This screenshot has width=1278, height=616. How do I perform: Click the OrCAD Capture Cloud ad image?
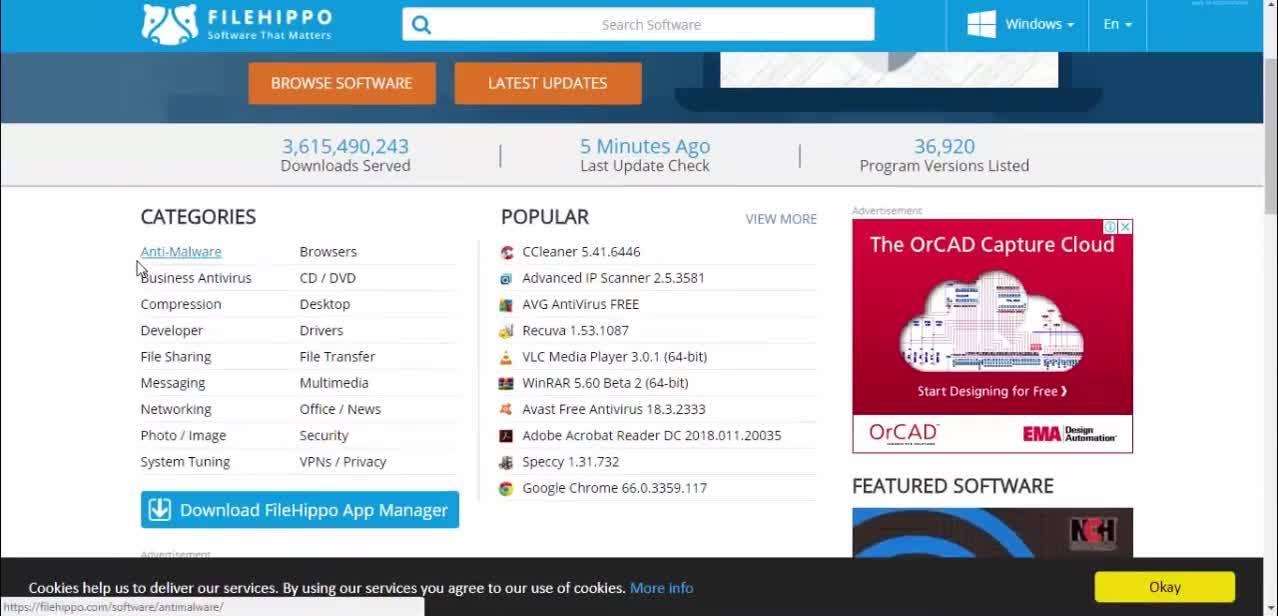click(x=992, y=336)
